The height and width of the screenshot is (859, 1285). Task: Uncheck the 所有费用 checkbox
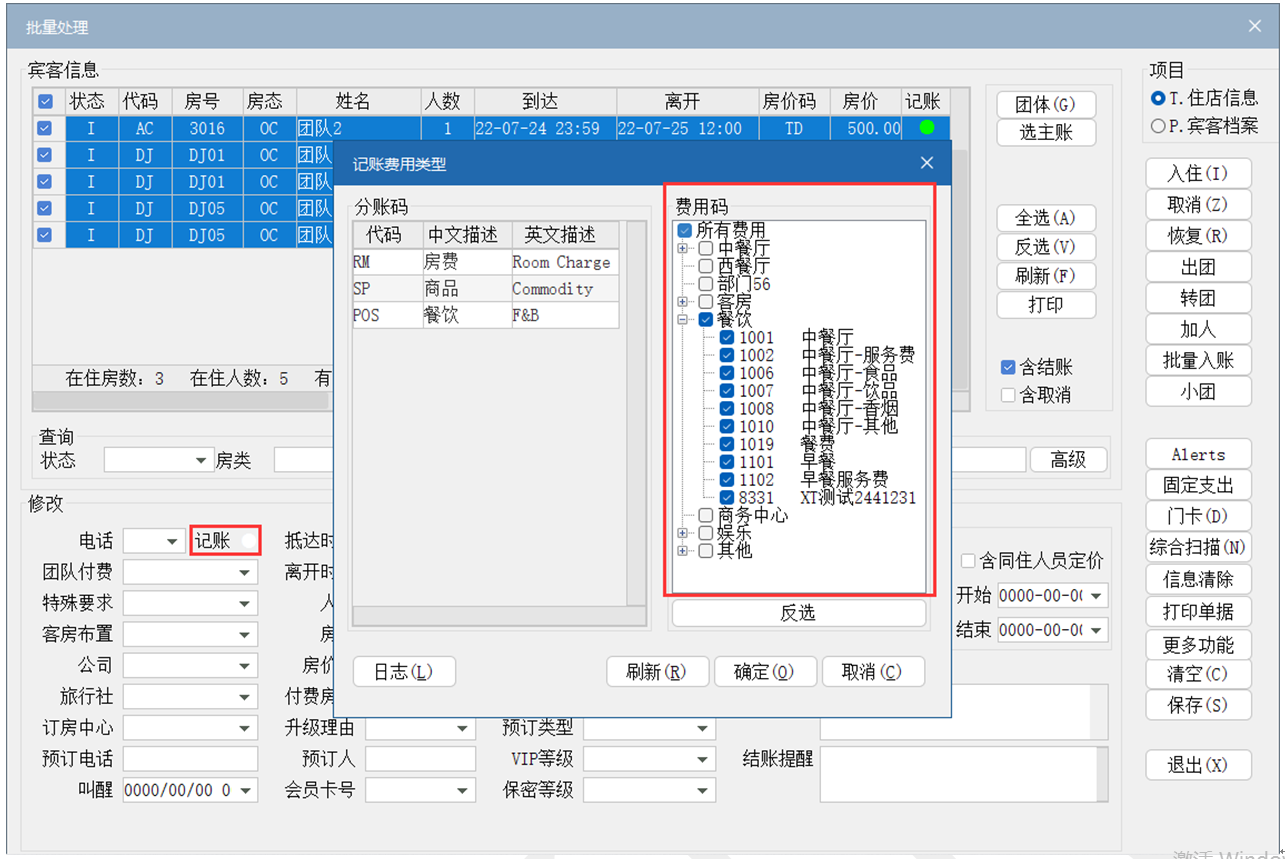(685, 231)
